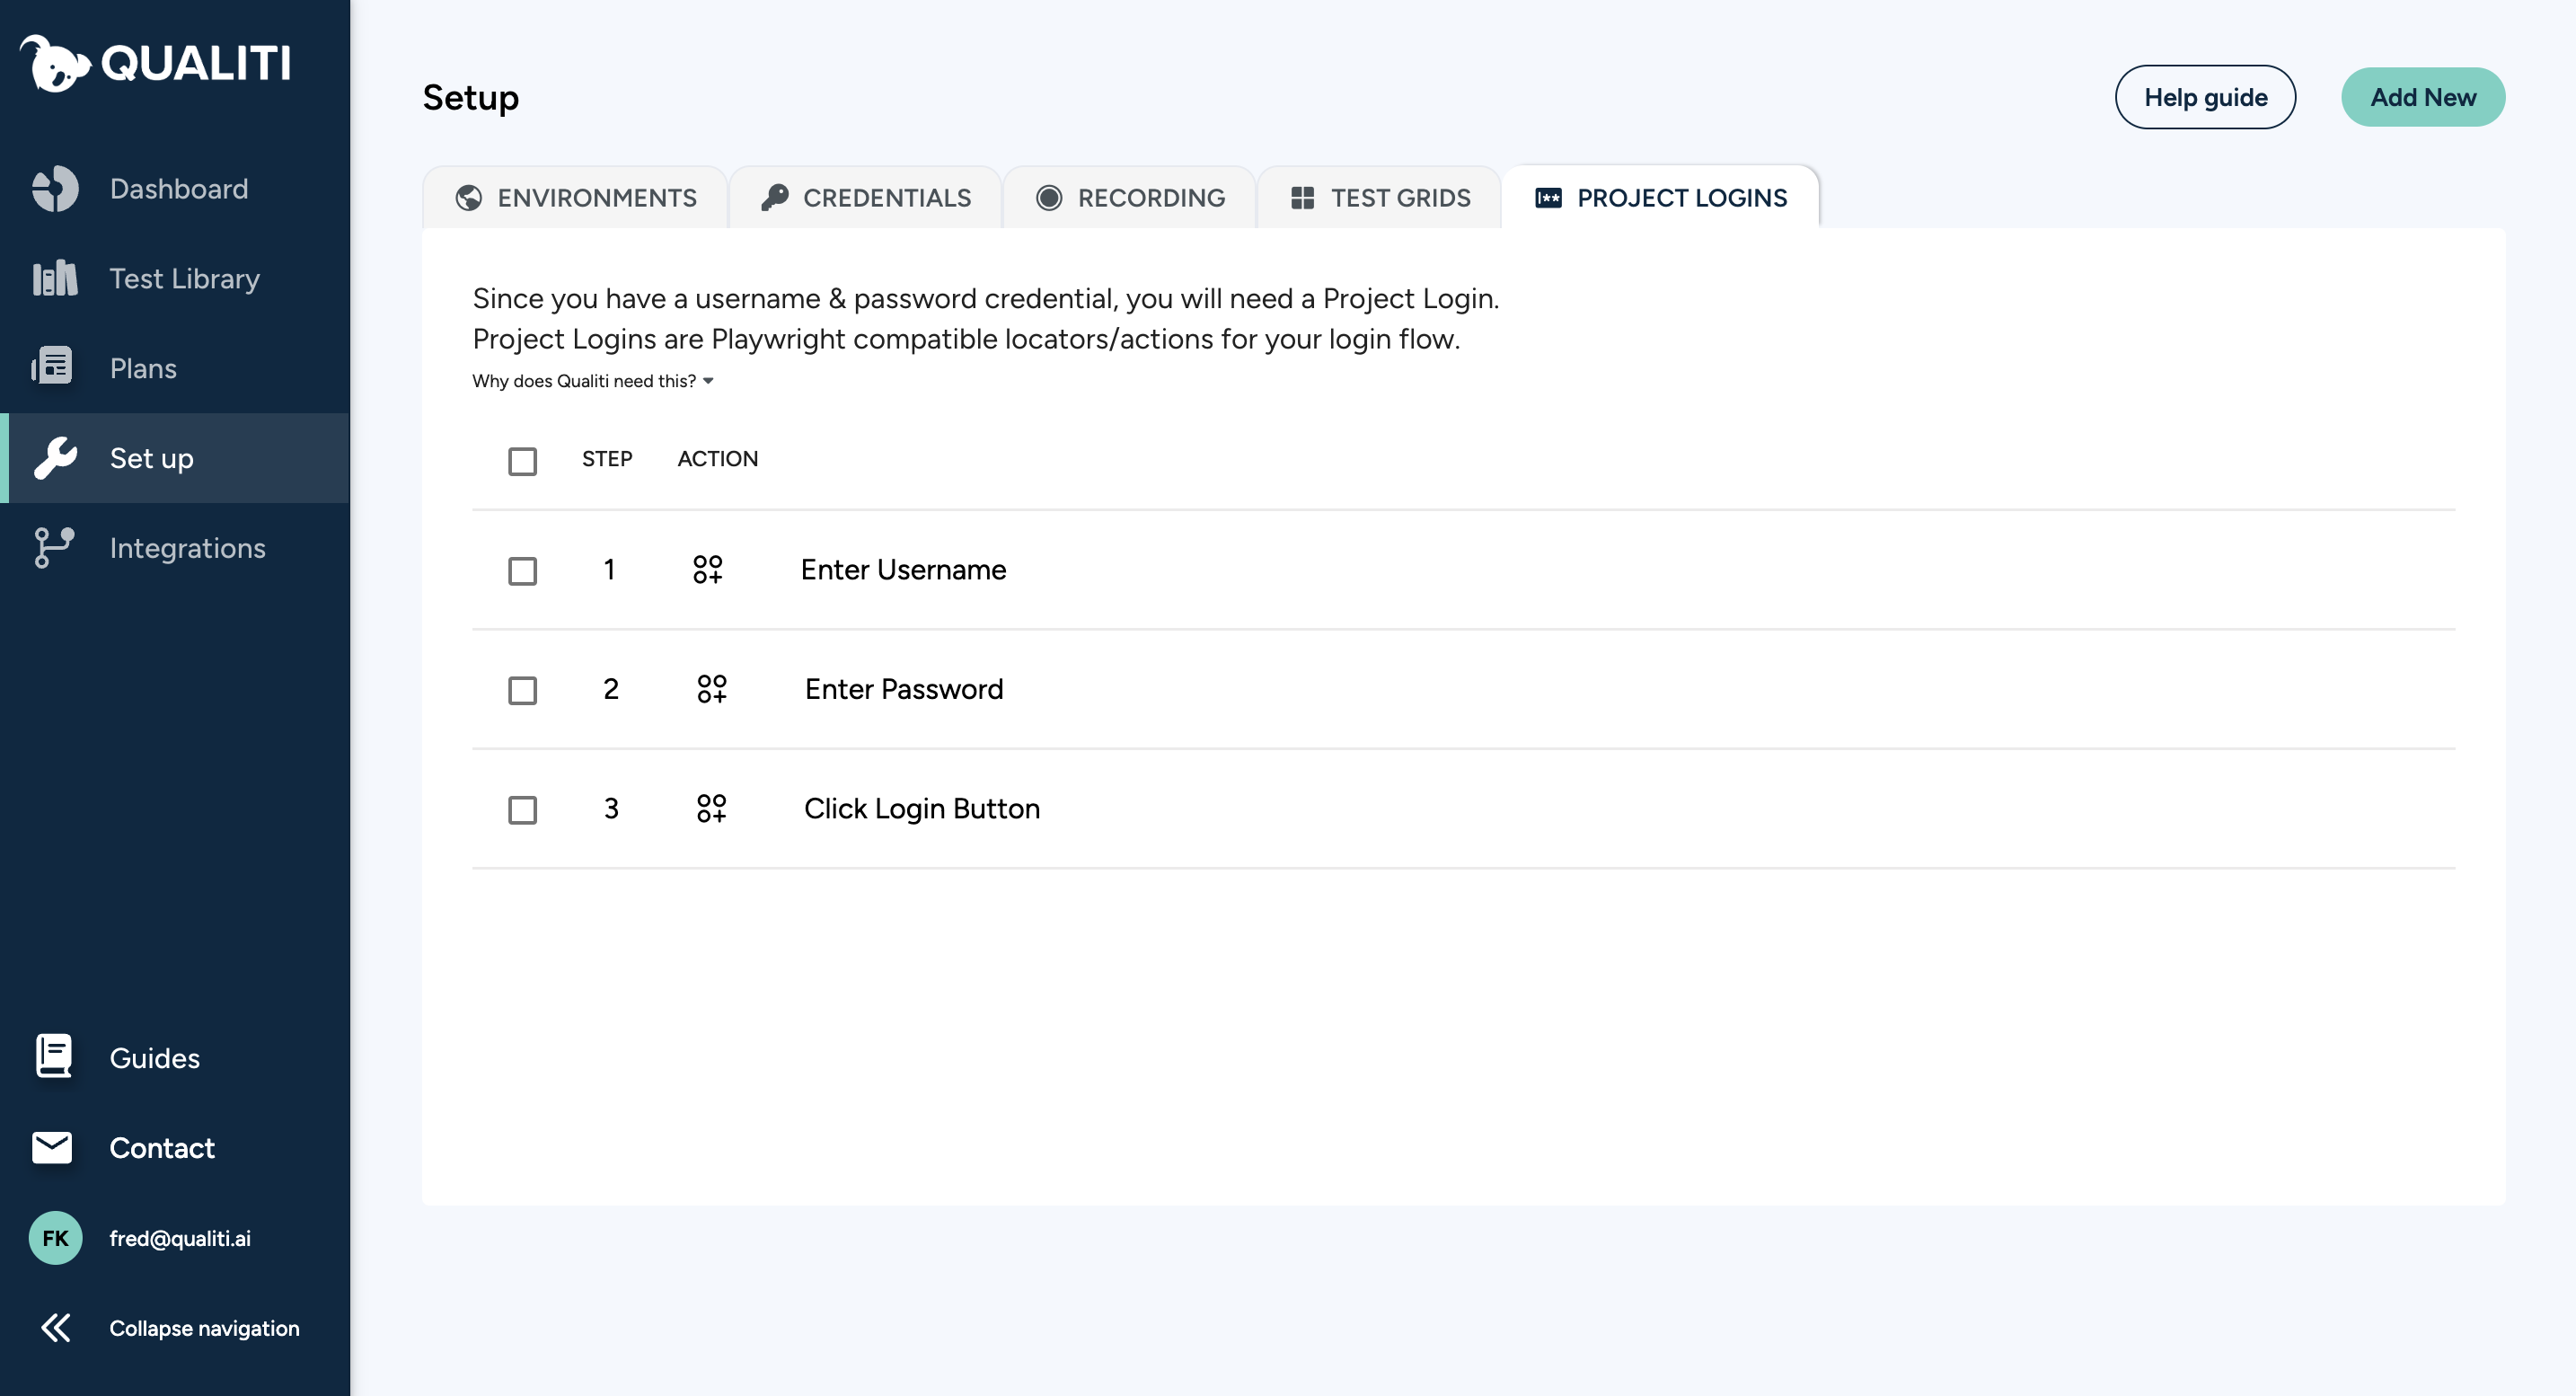The image size is (2576, 1396).
Task: Click the Integrations branch icon
Action: pyautogui.click(x=54, y=548)
